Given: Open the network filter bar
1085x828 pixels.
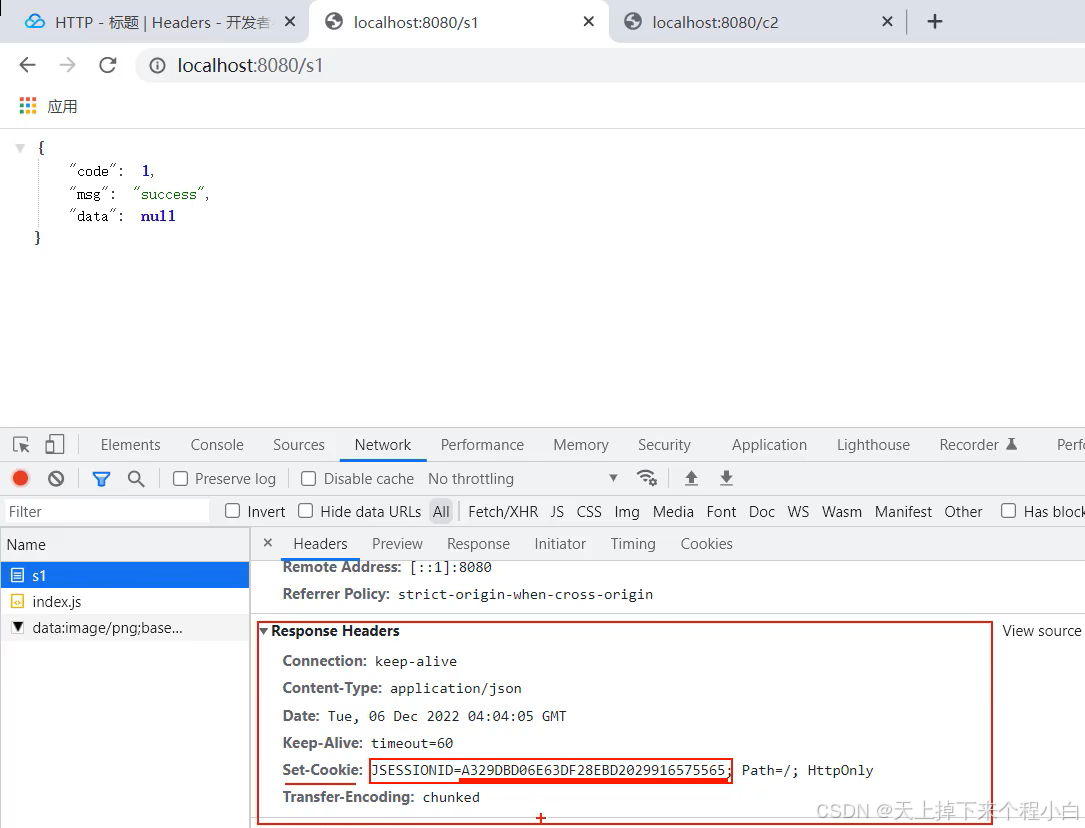Looking at the screenshot, I should (101, 478).
